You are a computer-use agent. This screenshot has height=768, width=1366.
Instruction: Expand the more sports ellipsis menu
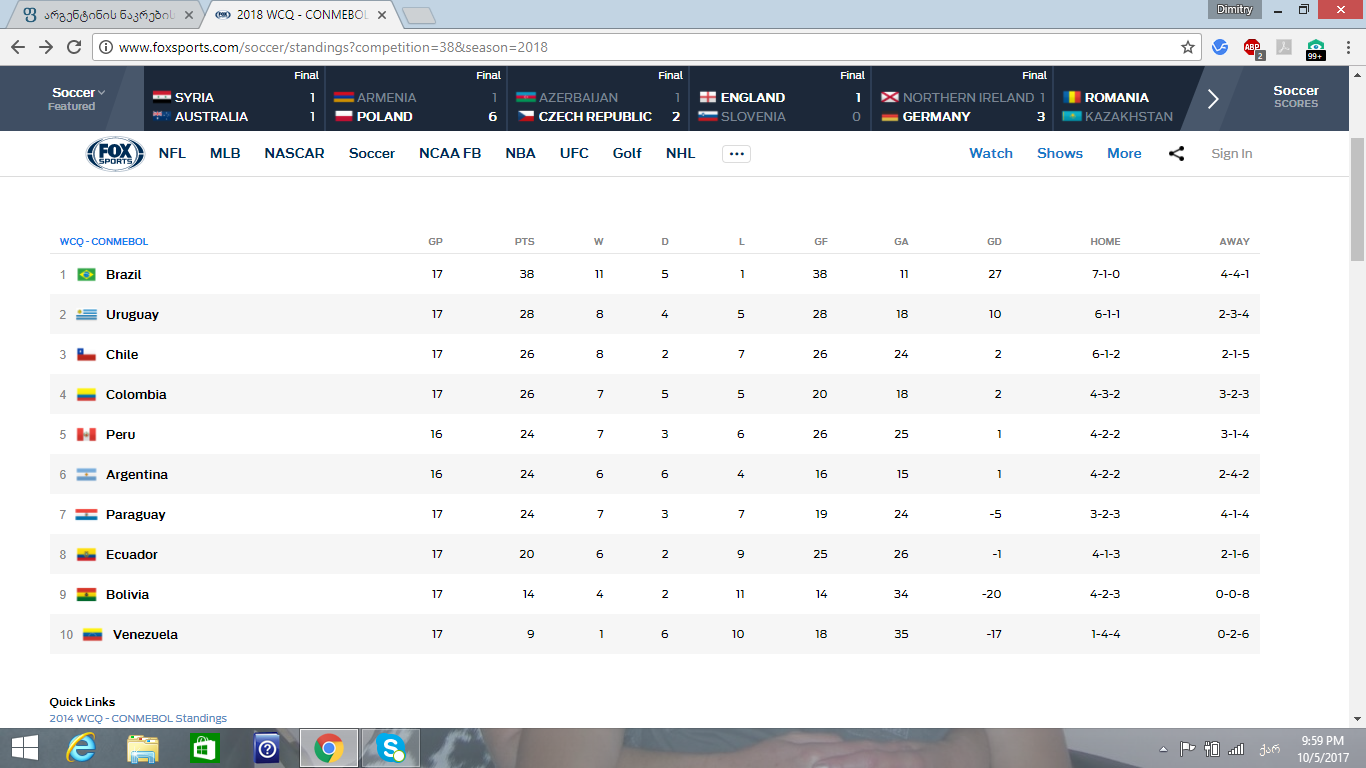(x=736, y=154)
